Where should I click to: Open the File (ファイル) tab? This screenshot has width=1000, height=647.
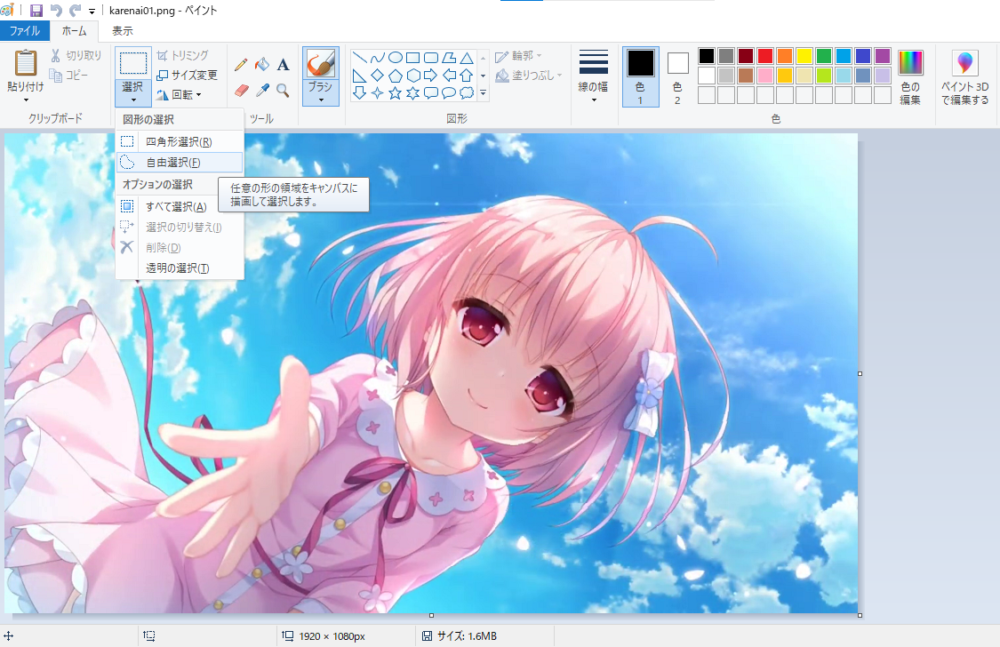coord(24,31)
